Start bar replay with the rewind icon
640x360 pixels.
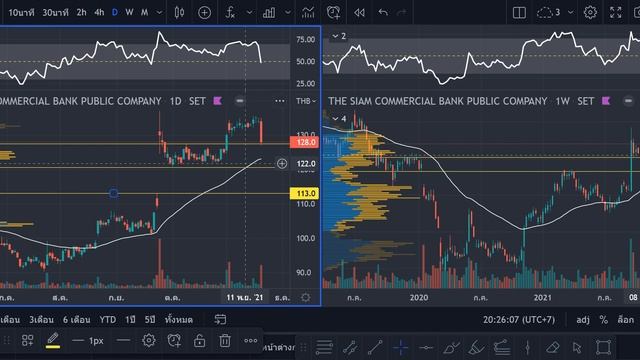pos(359,13)
